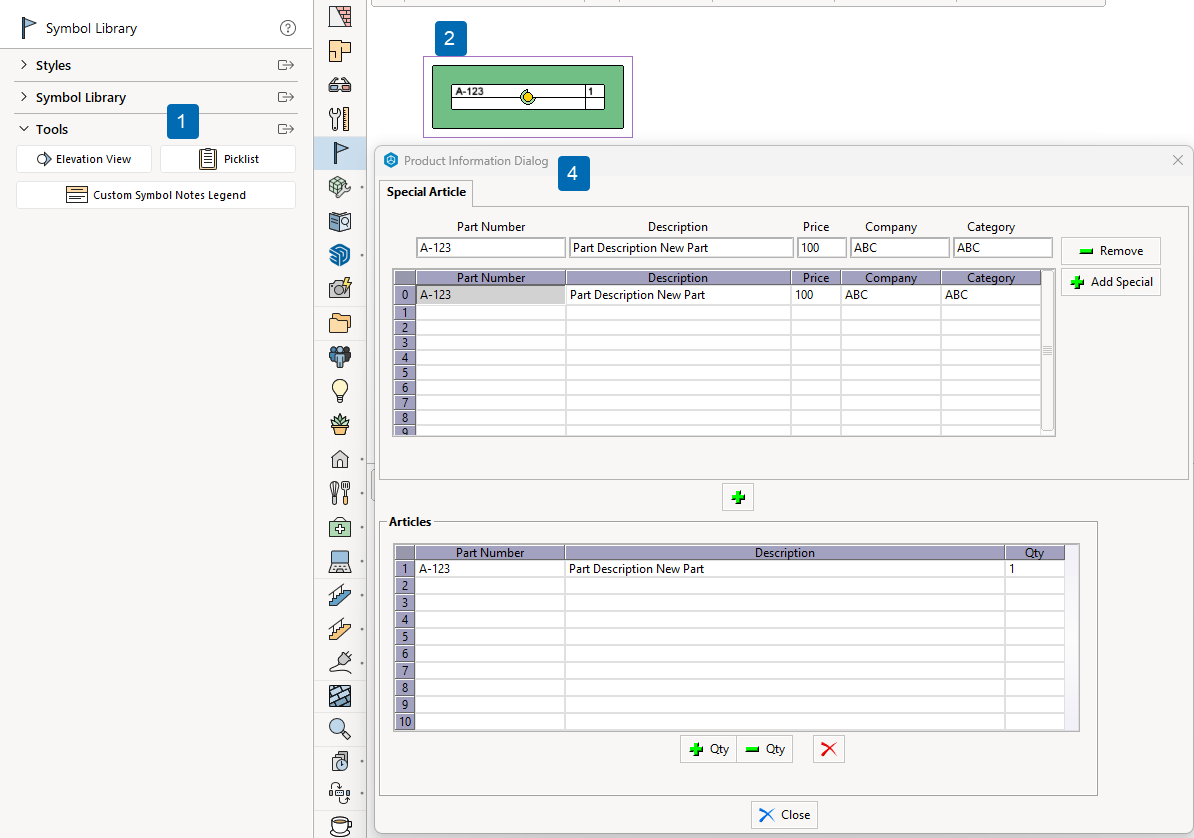Launch the SketchUp tool icon
Screen dimensions: 1194x838
(340, 254)
